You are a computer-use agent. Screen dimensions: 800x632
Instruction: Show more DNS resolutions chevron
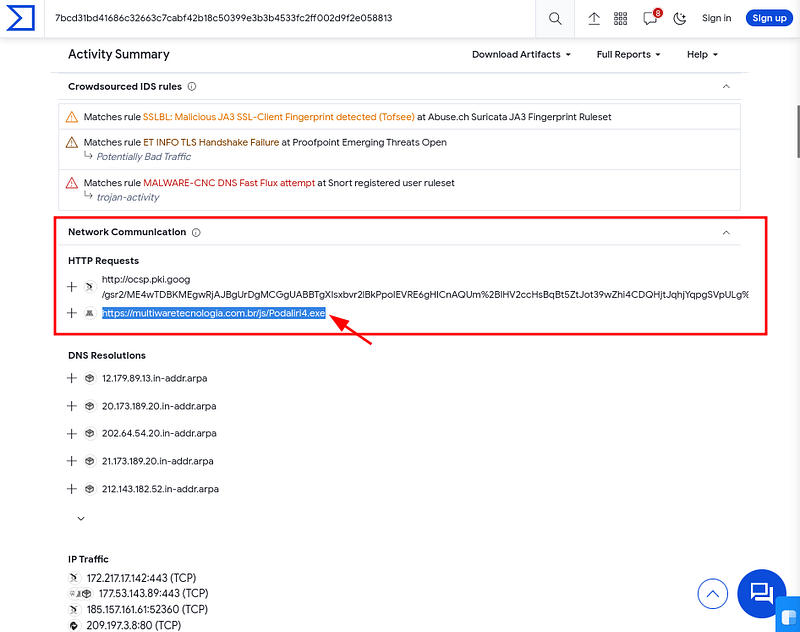click(x=81, y=519)
